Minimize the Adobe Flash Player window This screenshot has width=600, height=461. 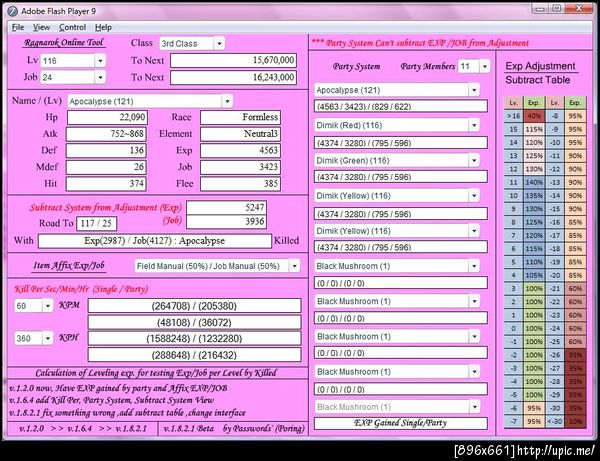coord(540,8)
